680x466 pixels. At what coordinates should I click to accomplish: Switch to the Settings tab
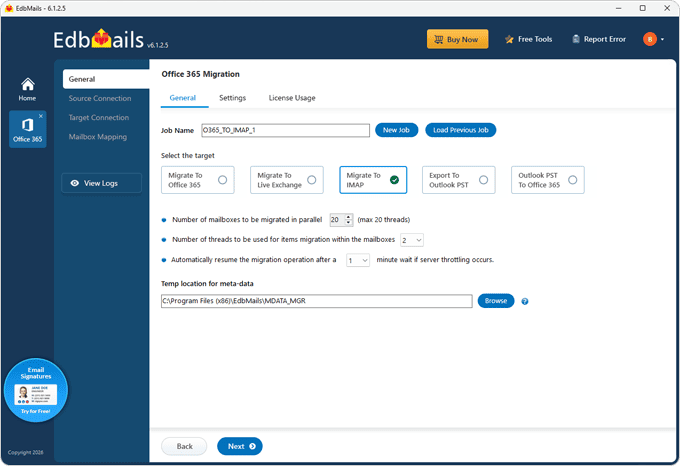tap(232, 98)
